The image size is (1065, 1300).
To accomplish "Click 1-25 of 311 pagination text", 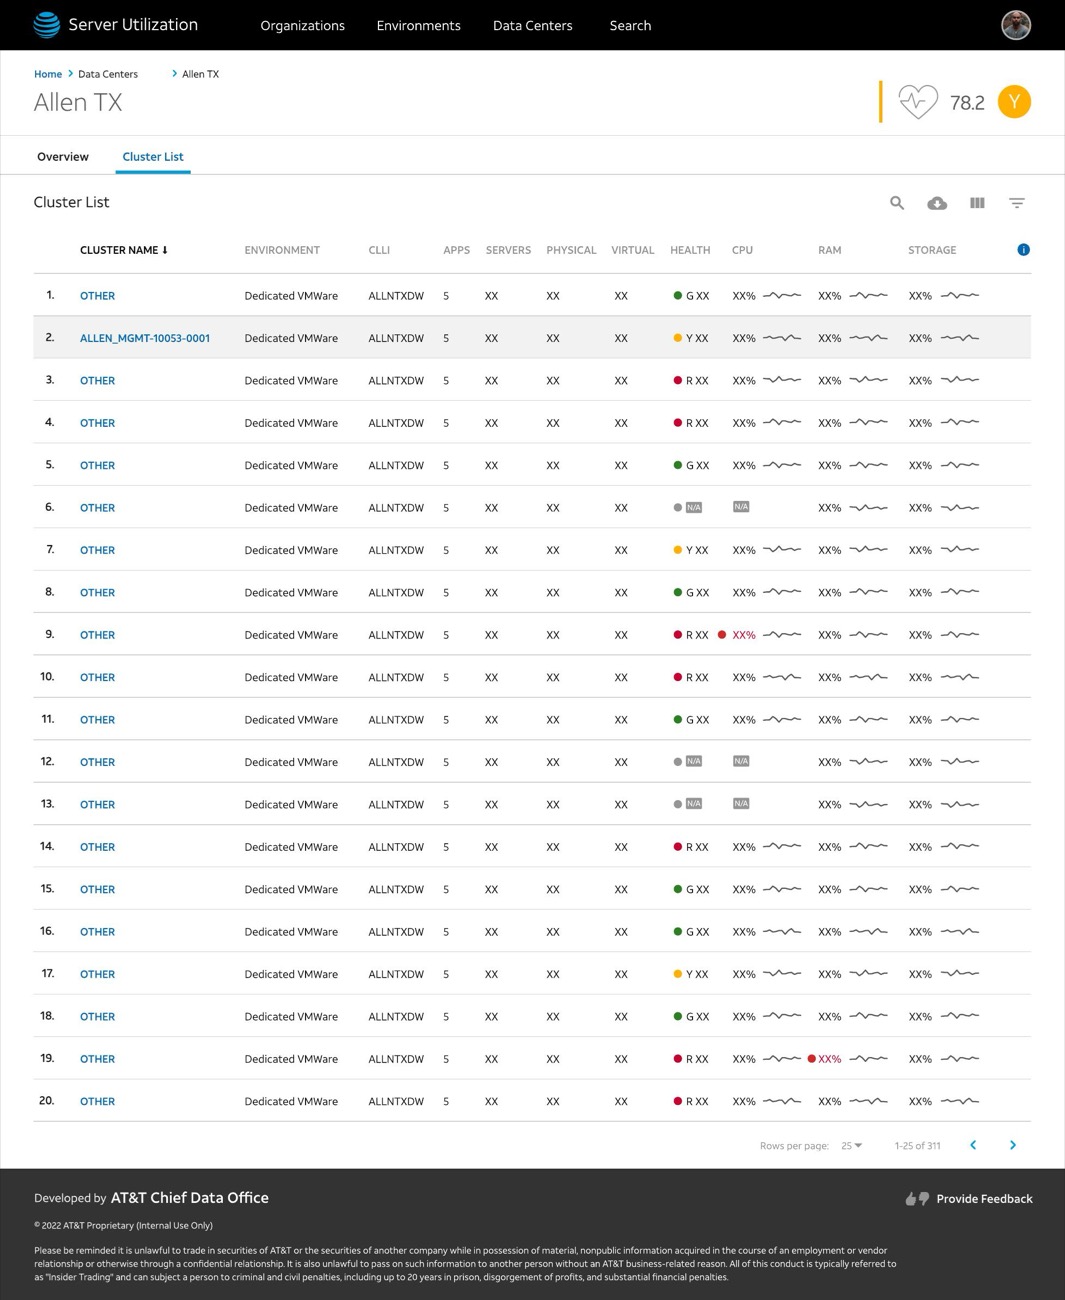I will click(x=917, y=1146).
